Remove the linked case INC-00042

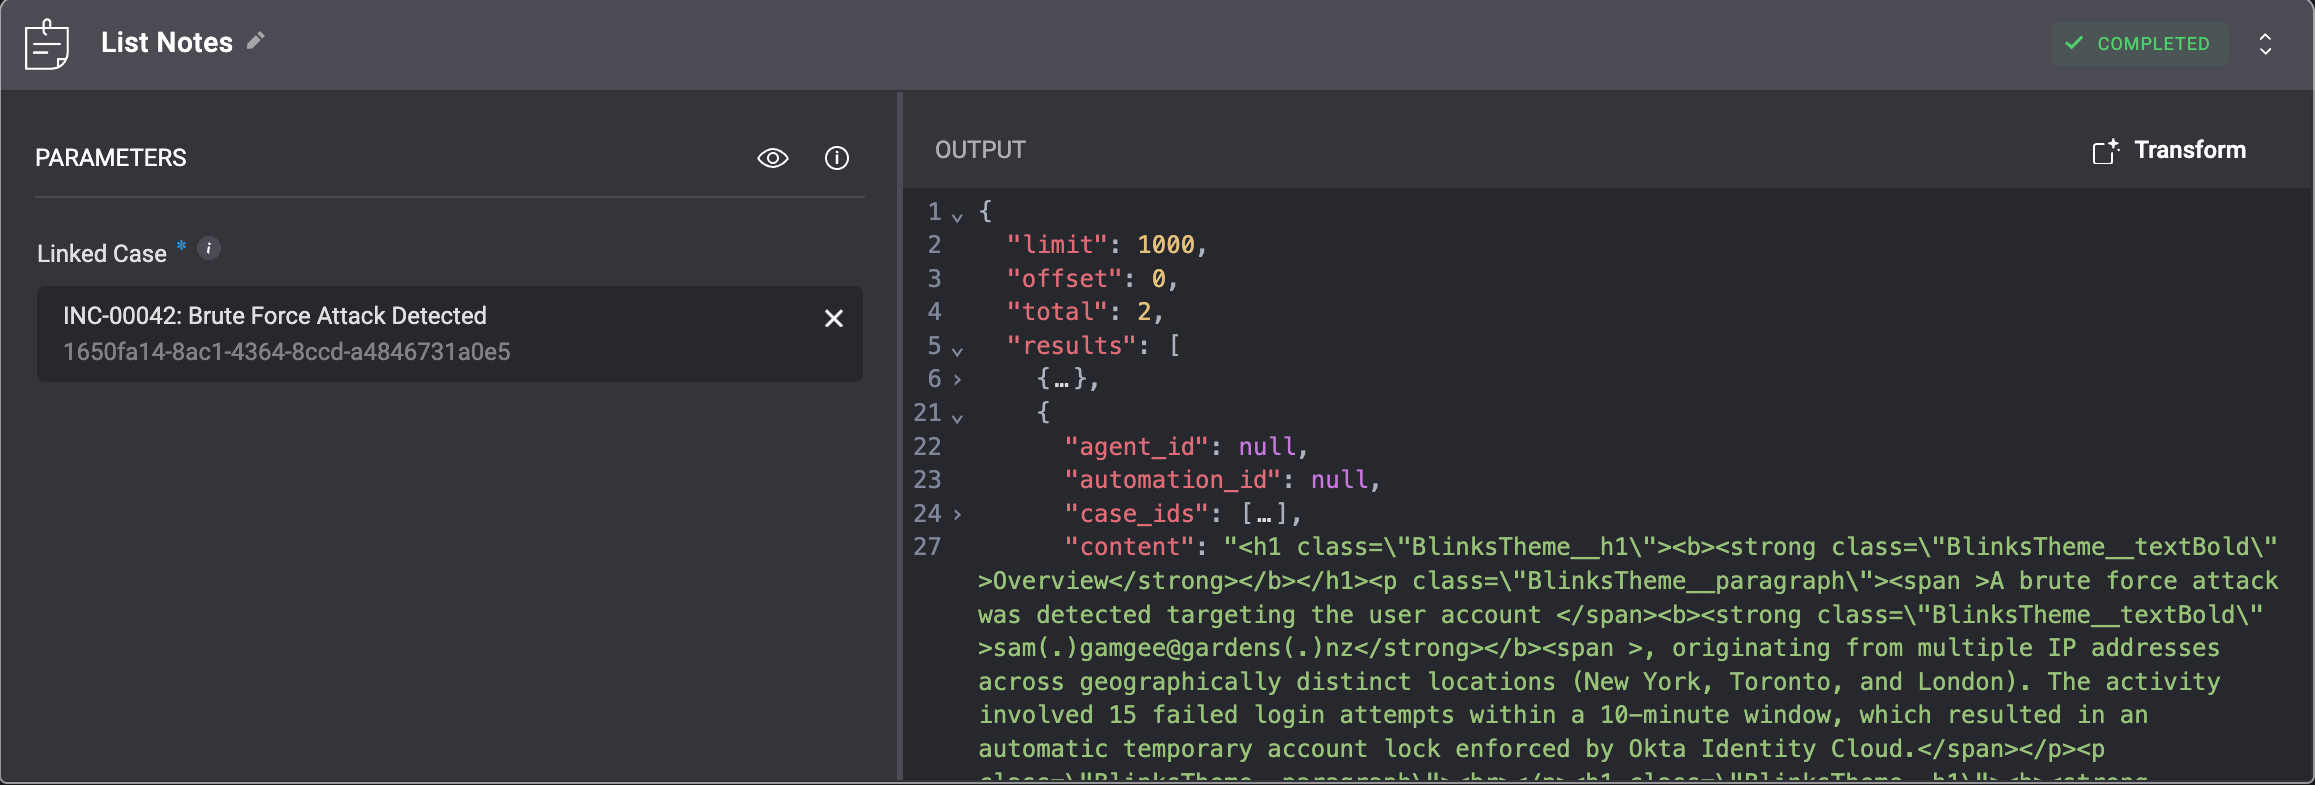pos(834,318)
